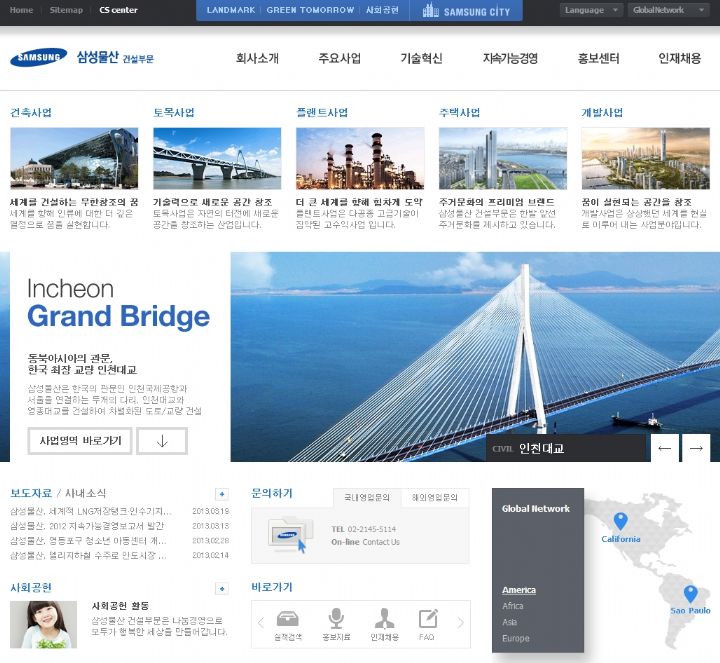This screenshot has width=720, height=663.
Task: Select Asia in Global Network
Action: point(509,622)
